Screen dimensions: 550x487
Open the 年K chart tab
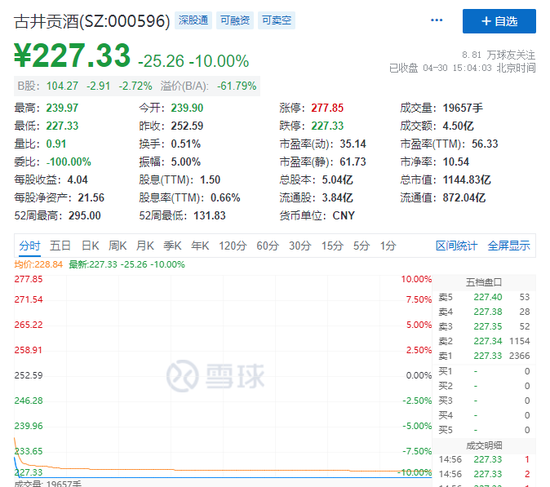200,246
